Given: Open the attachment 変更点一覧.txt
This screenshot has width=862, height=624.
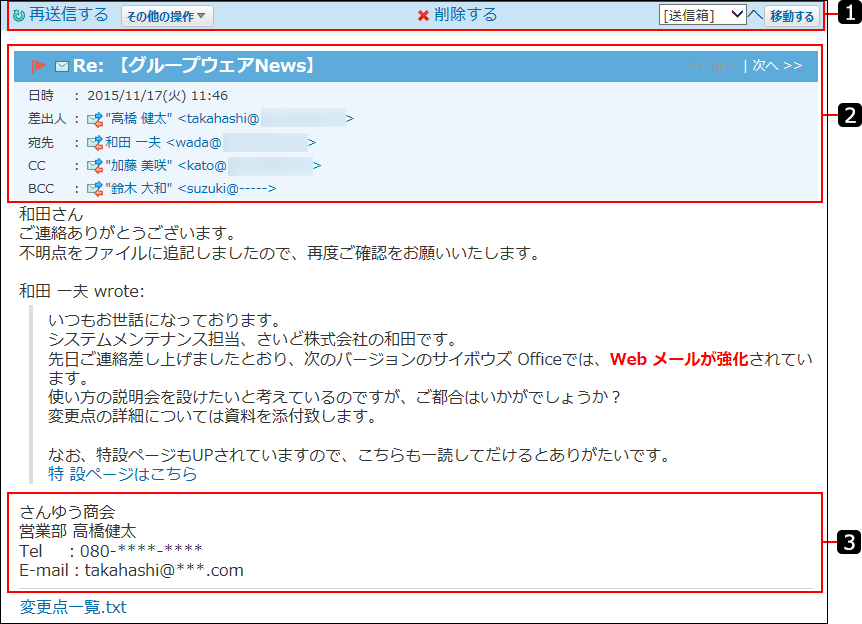Looking at the screenshot, I should tap(73, 607).
